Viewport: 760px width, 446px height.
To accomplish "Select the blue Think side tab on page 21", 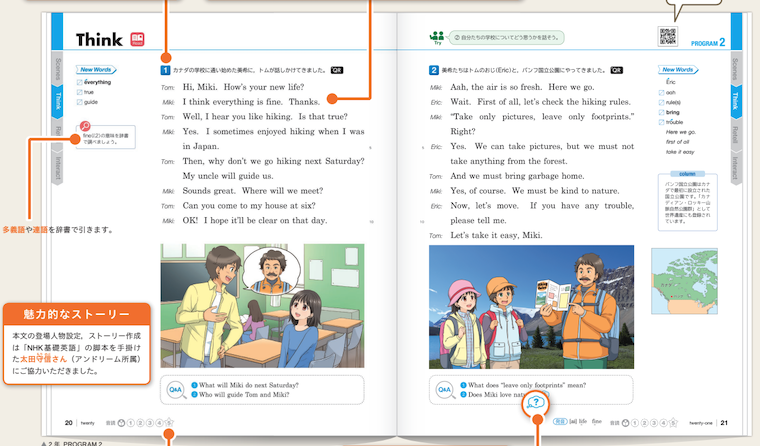I will click(736, 101).
